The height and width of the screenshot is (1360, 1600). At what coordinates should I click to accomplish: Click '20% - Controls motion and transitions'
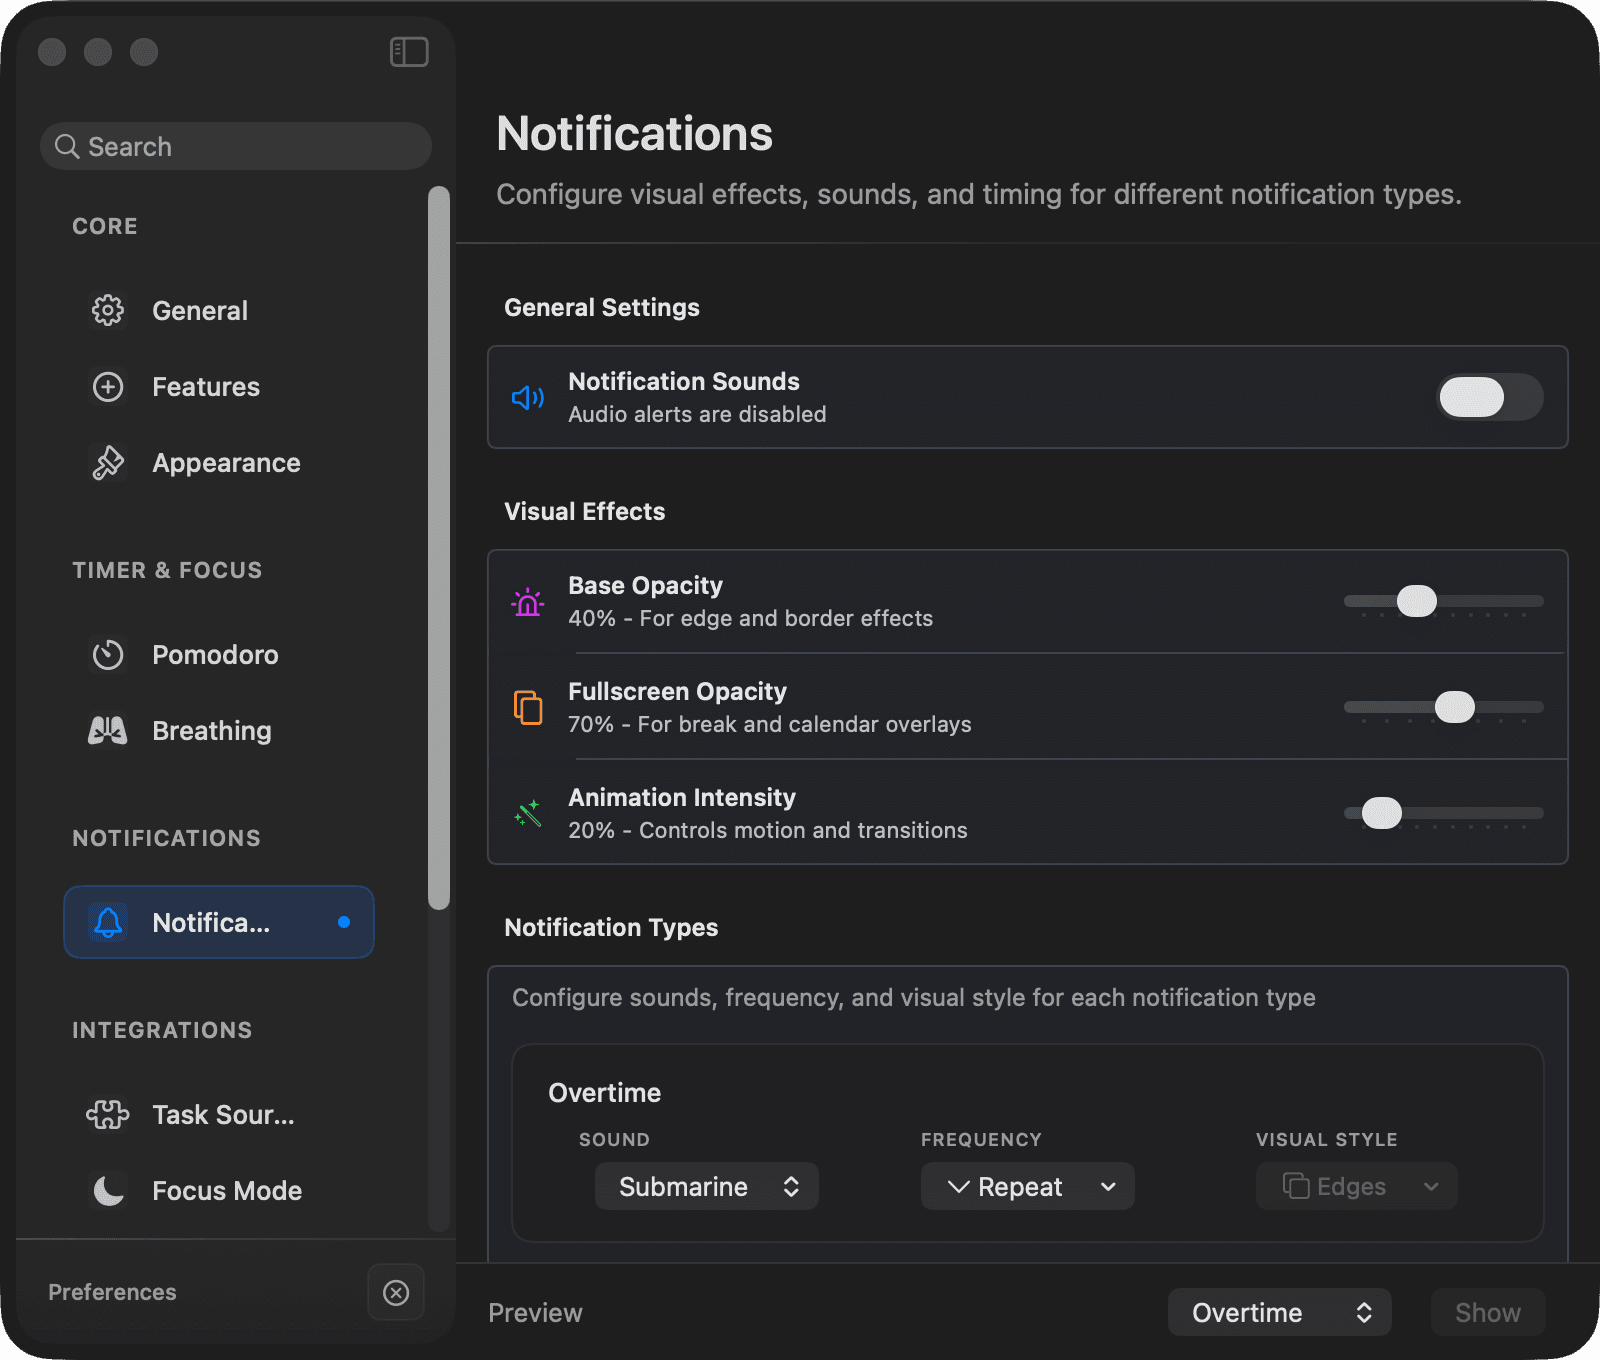pos(768,831)
